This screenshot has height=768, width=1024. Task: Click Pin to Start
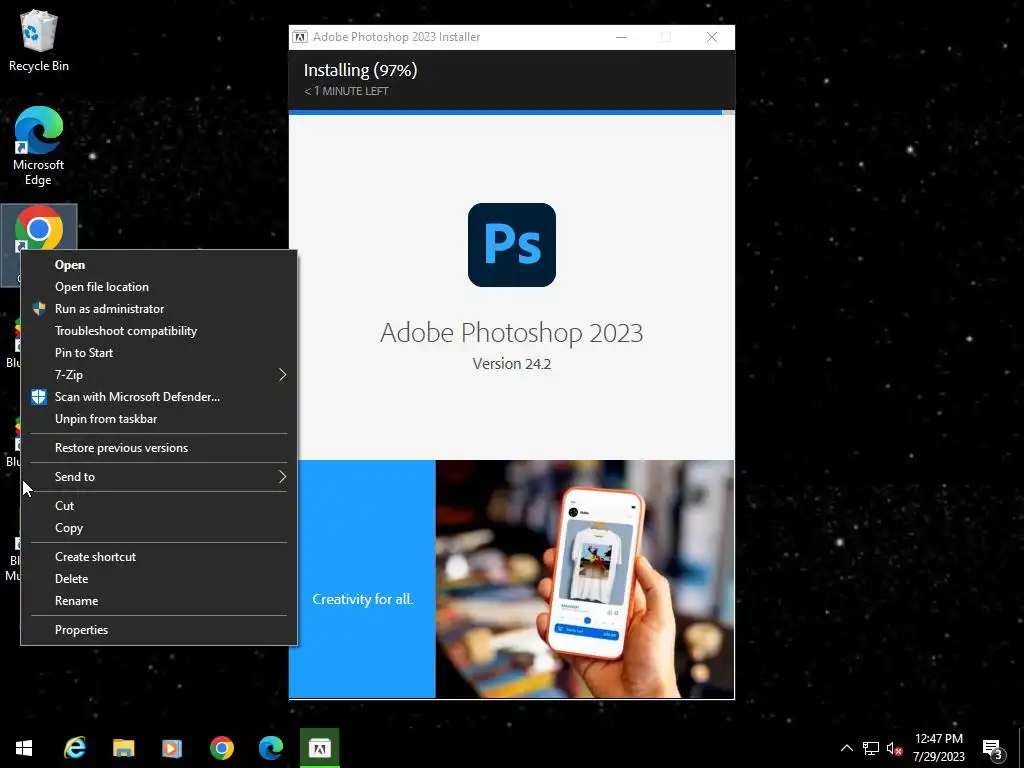pyautogui.click(x=159, y=353)
